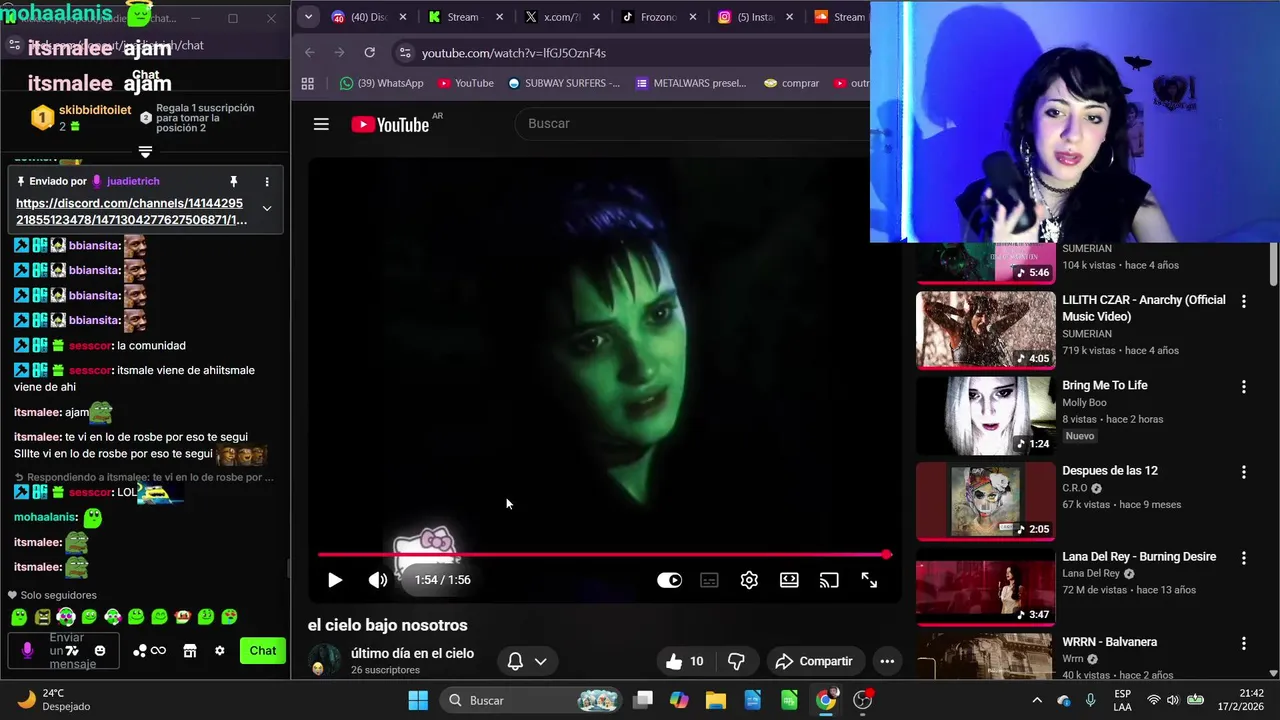Click the YouTube page scrollbar
This screenshot has width=1280, height=720.
[x=1273, y=265]
